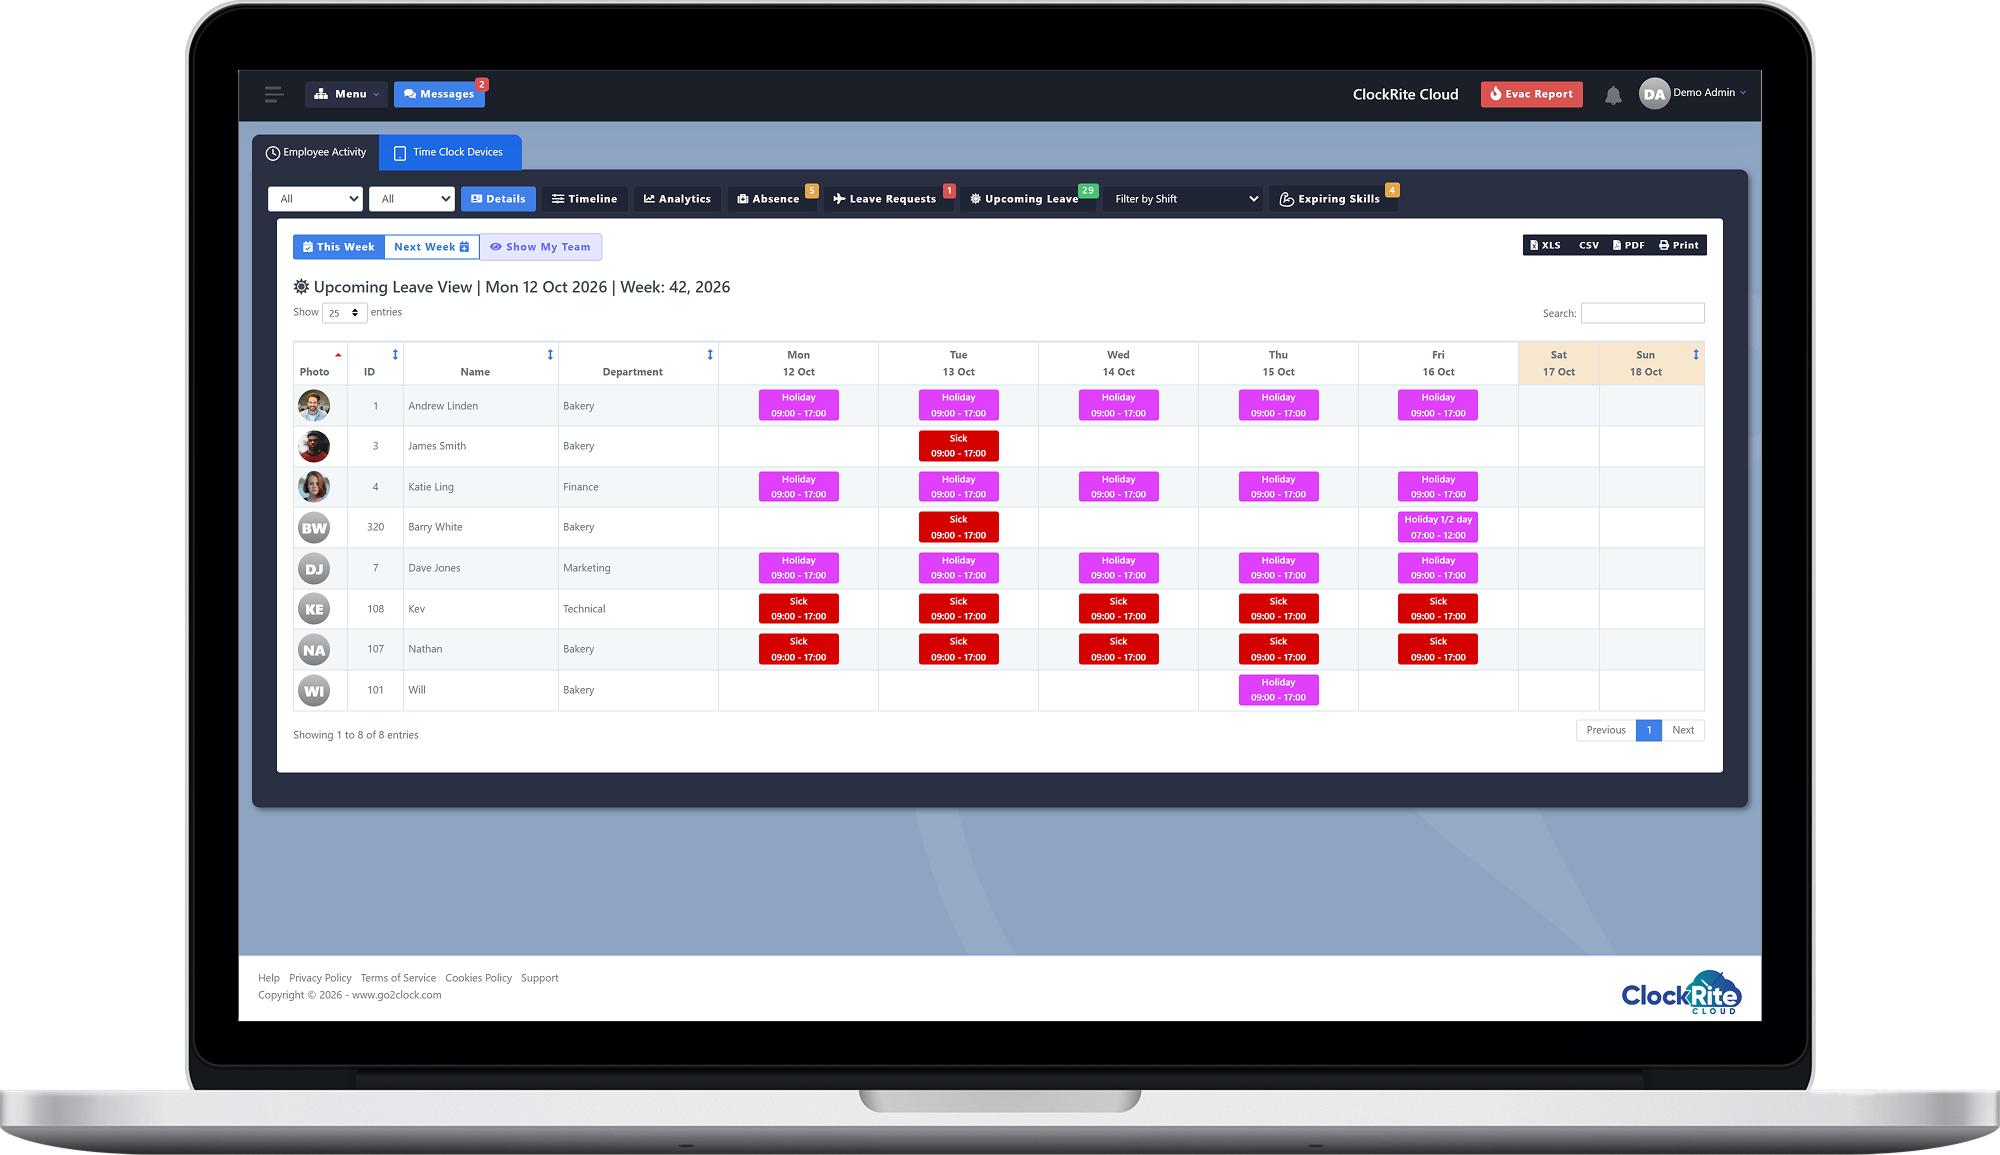Image resolution: width=2000 pixels, height=1155 pixels.
Task: Open Leave Requests
Action: coord(885,199)
